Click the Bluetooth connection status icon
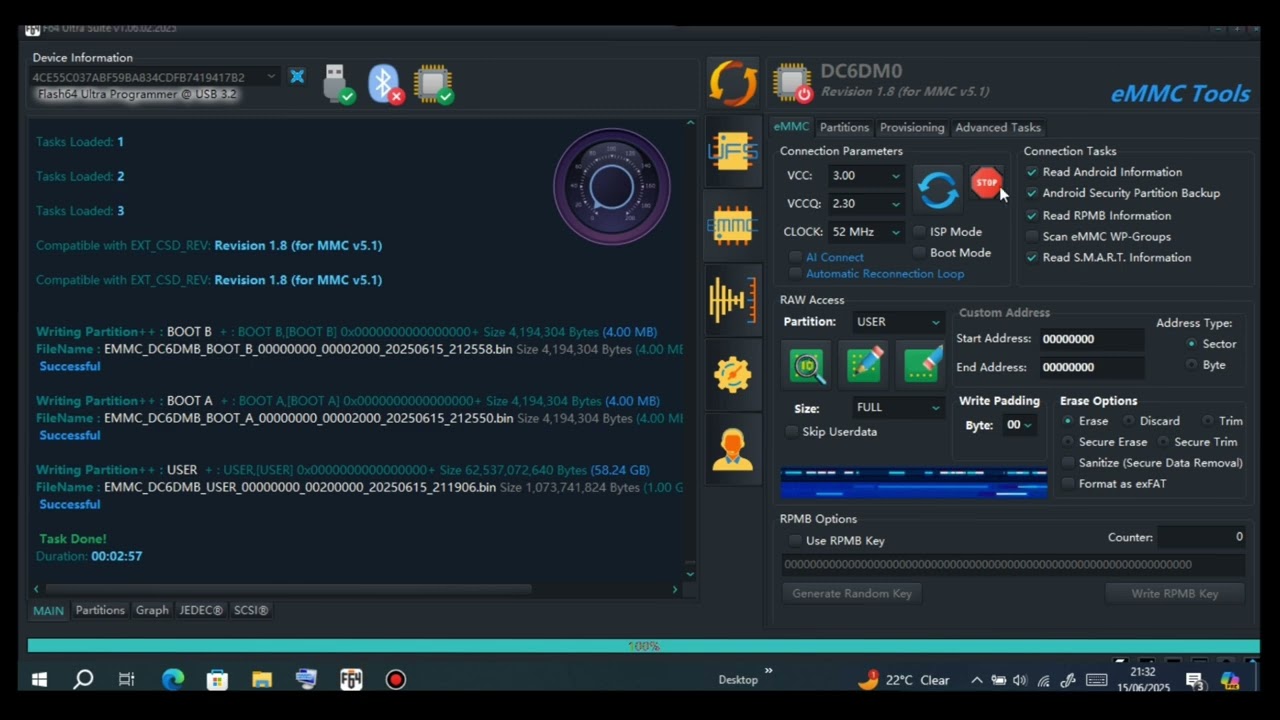The height and width of the screenshot is (720, 1280). click(385, 84)
